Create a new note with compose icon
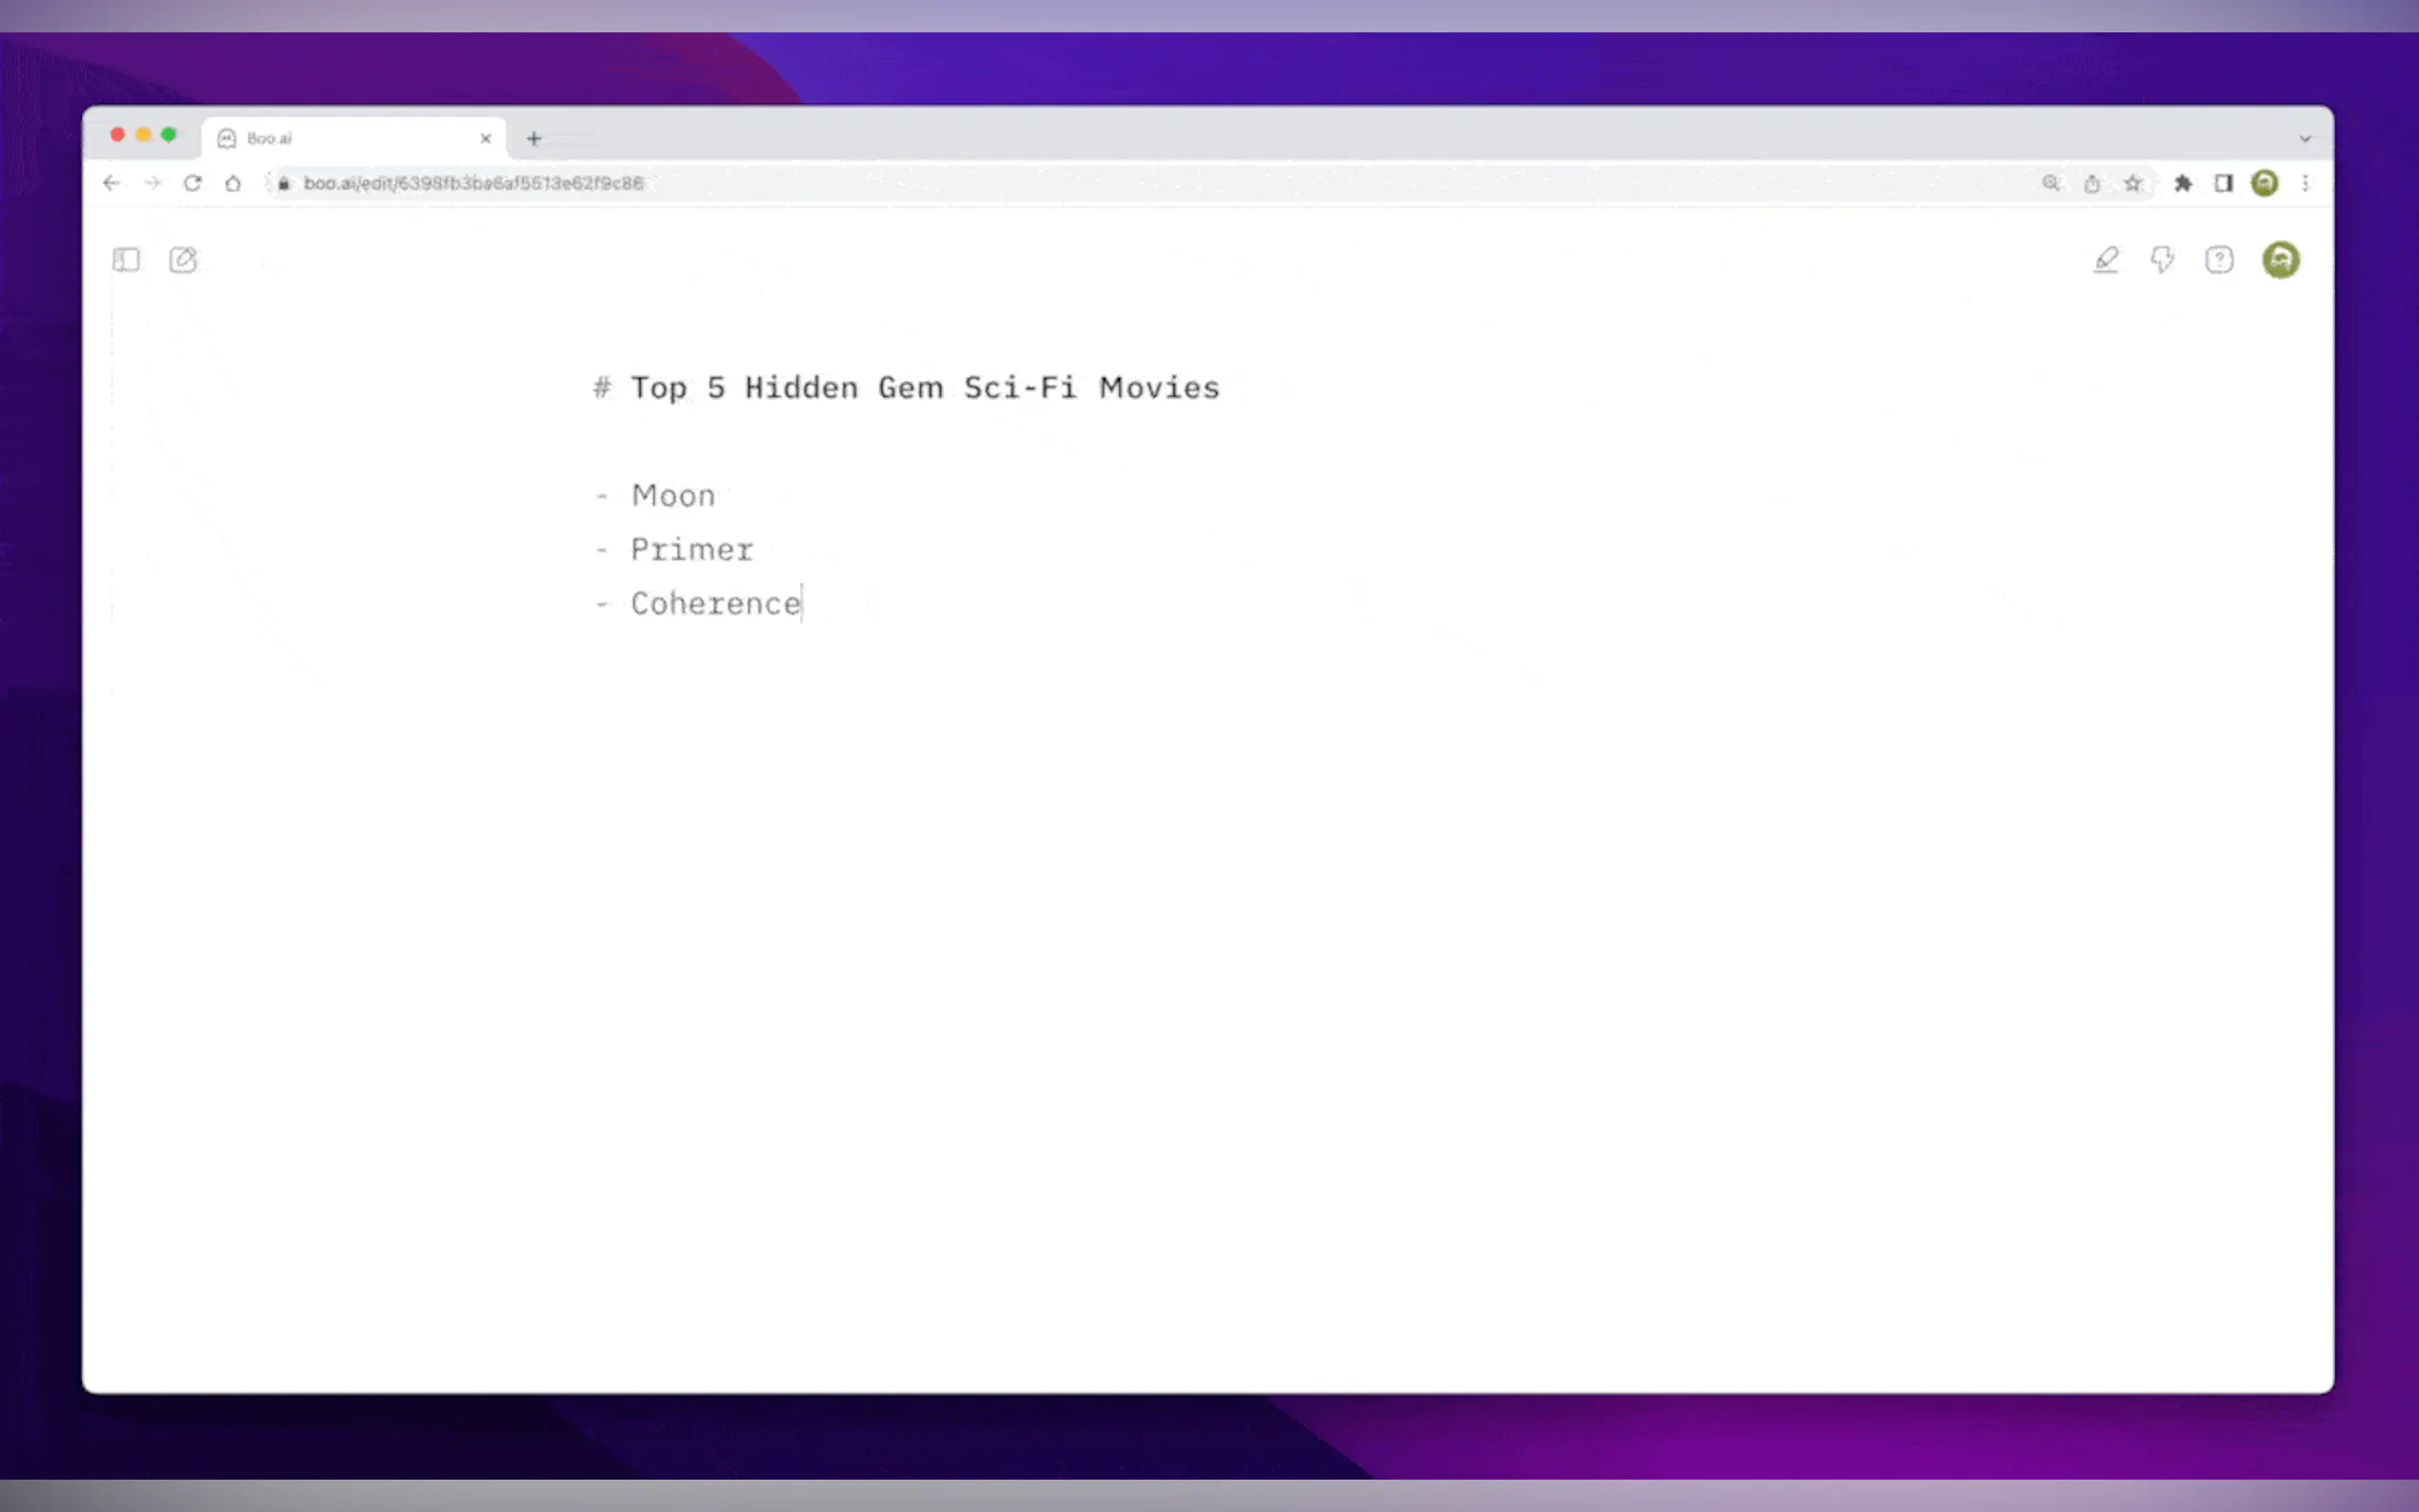The width and height of the screenshot is (2419, 1512). tap(183, 260)
